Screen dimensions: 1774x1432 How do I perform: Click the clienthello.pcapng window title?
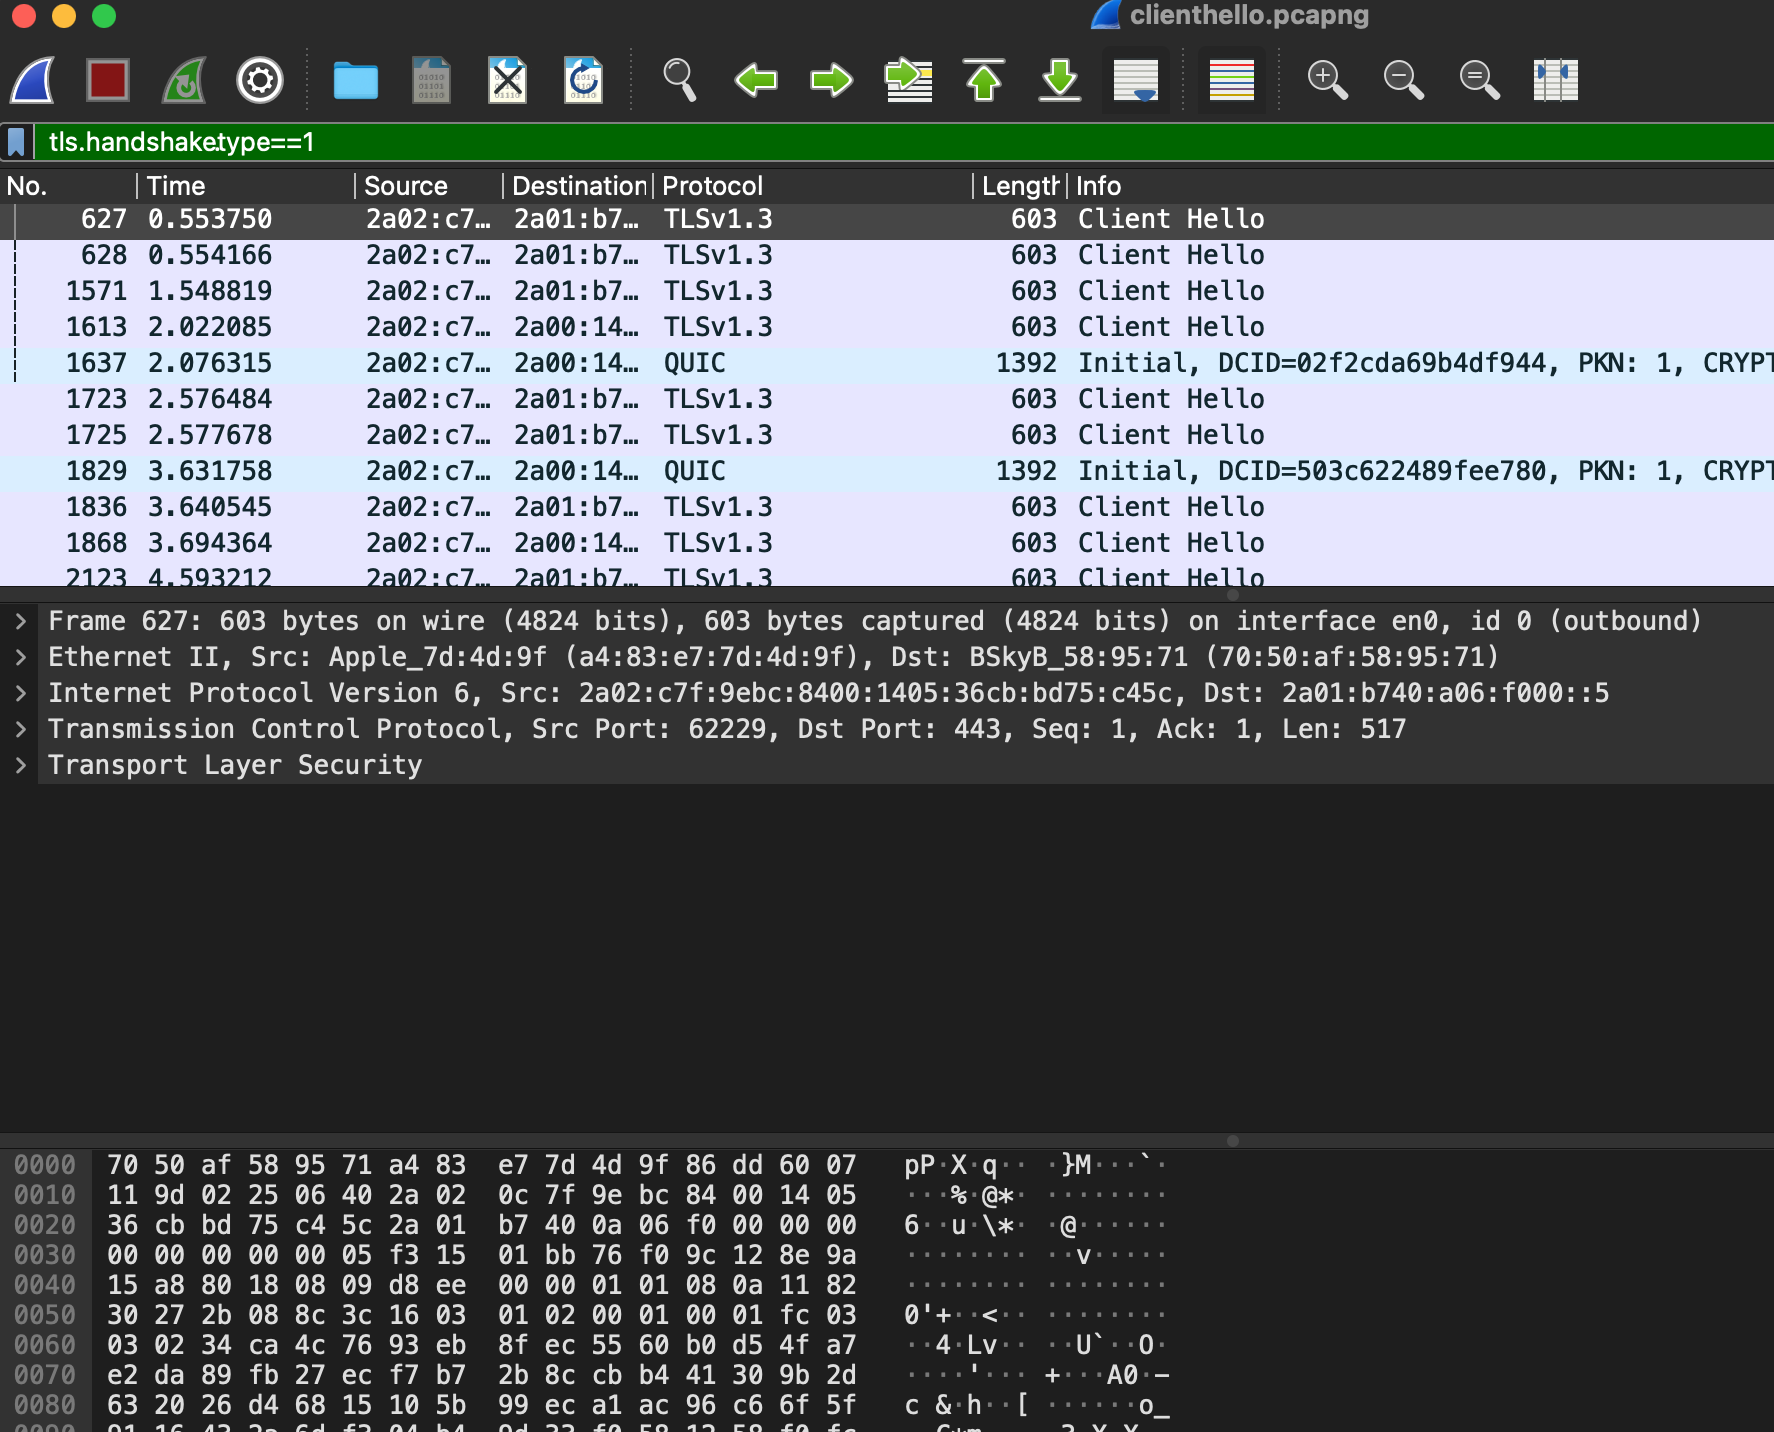[1249, 15]
